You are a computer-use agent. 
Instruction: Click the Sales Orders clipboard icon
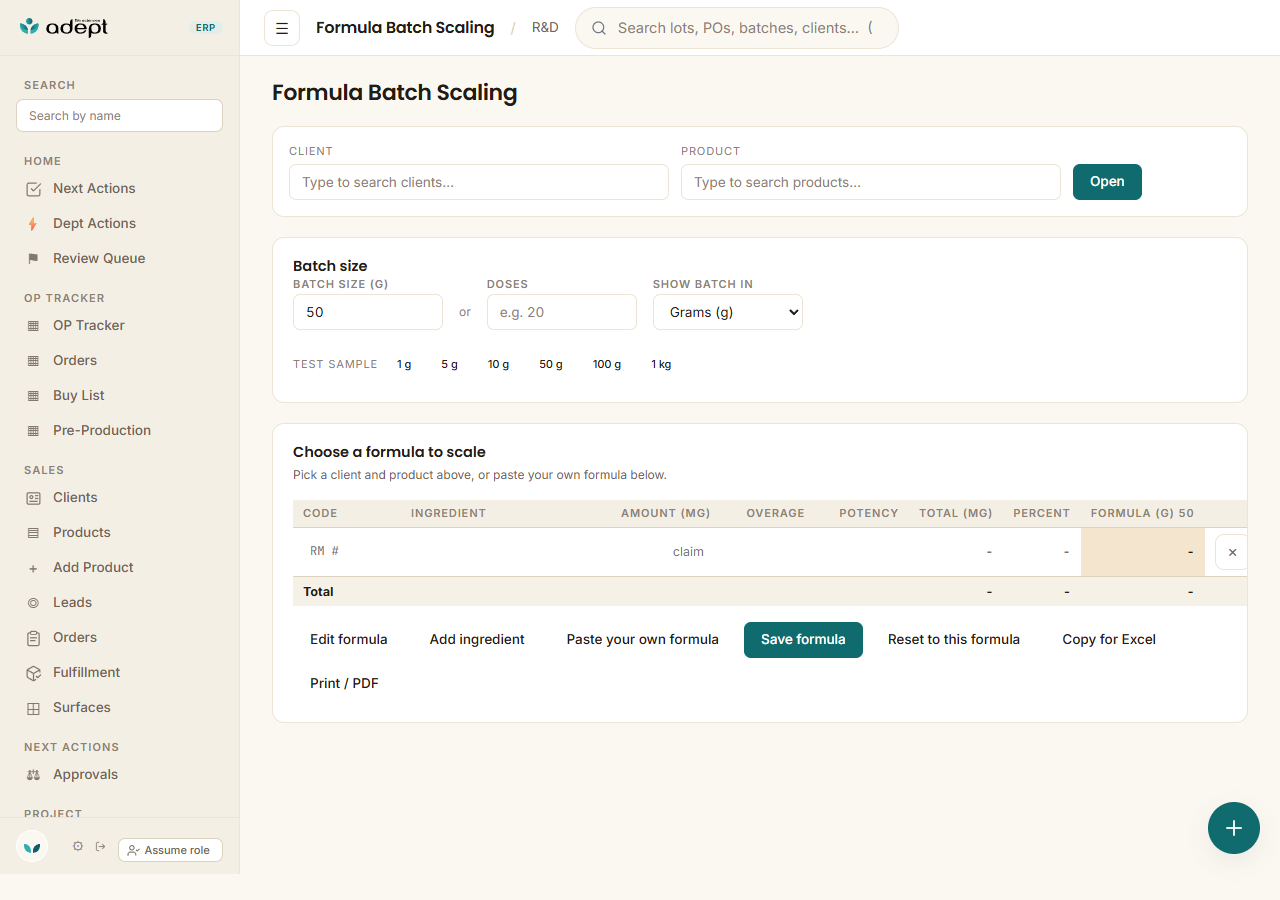[x=33, y=638]
